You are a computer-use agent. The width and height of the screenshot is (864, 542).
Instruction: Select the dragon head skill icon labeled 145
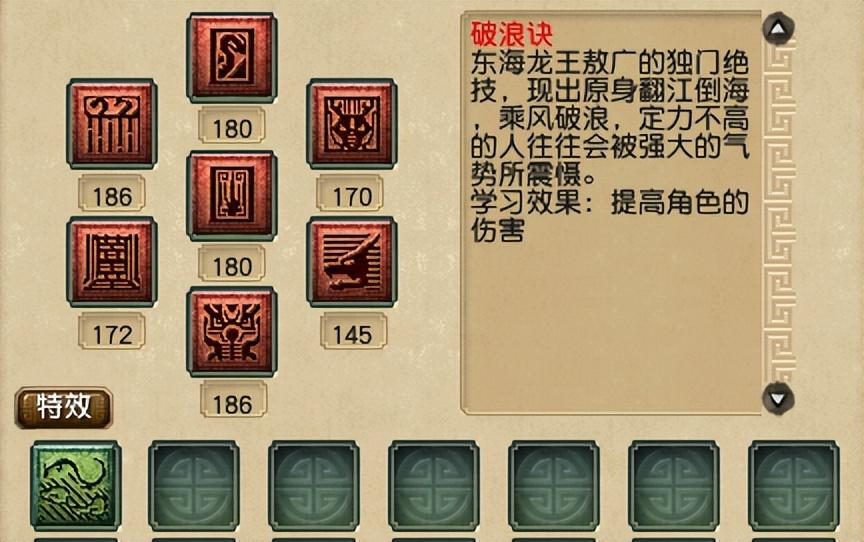pyautogui.click(x=352, y=262)
